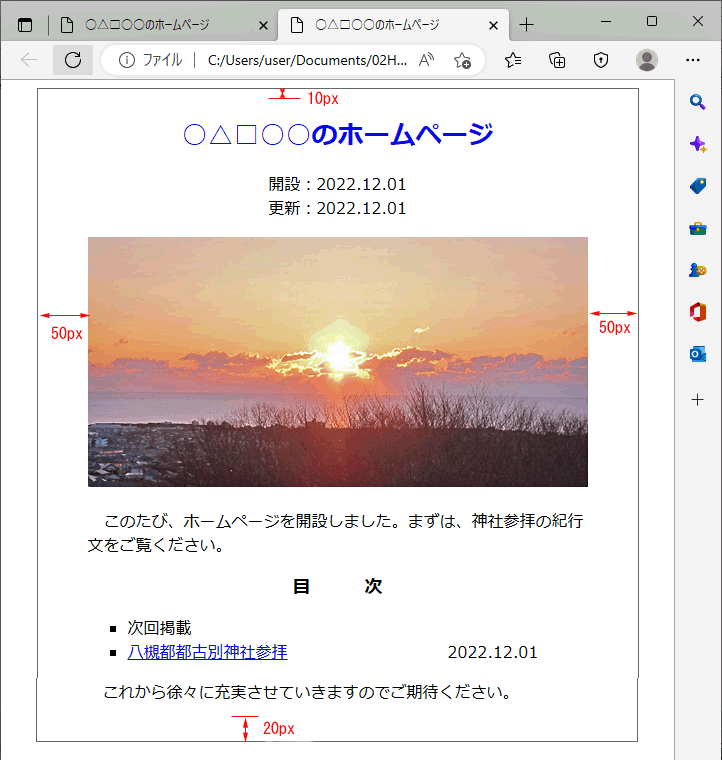Open the Favorites list icon
The image size is (722, 760).
pyautogui.click(x=513, y=60)
